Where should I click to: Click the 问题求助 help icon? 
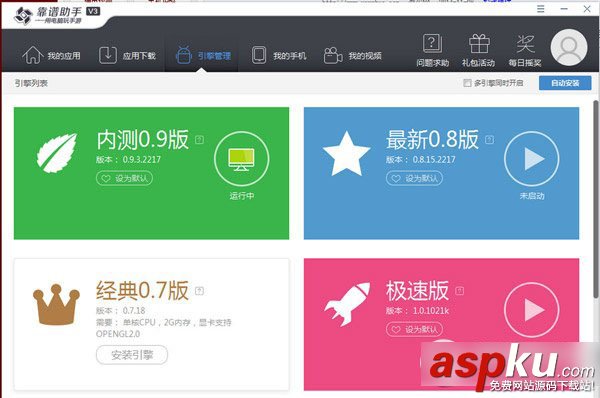(x=432, y=50)
